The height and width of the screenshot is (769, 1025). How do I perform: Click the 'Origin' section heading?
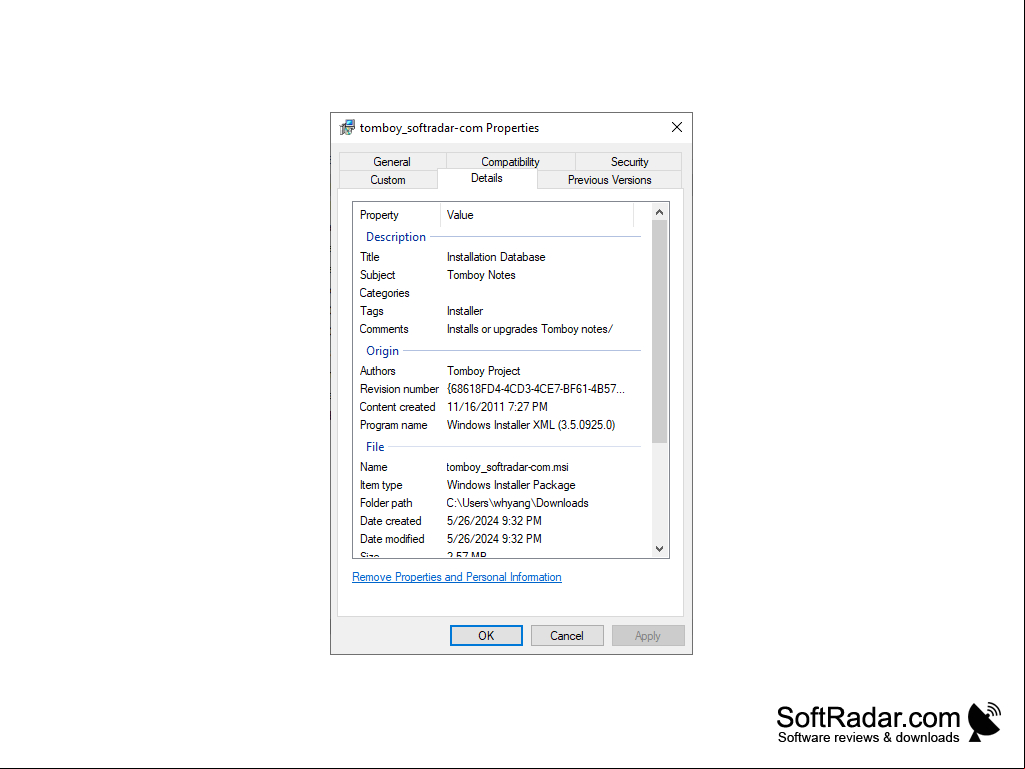pos(382,351)
